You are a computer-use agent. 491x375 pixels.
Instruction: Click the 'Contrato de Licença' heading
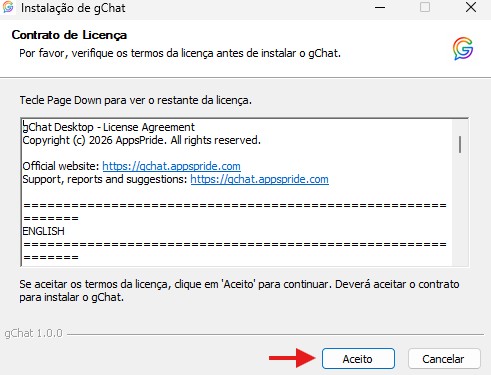pyautogui.click(x=69, y=35)
